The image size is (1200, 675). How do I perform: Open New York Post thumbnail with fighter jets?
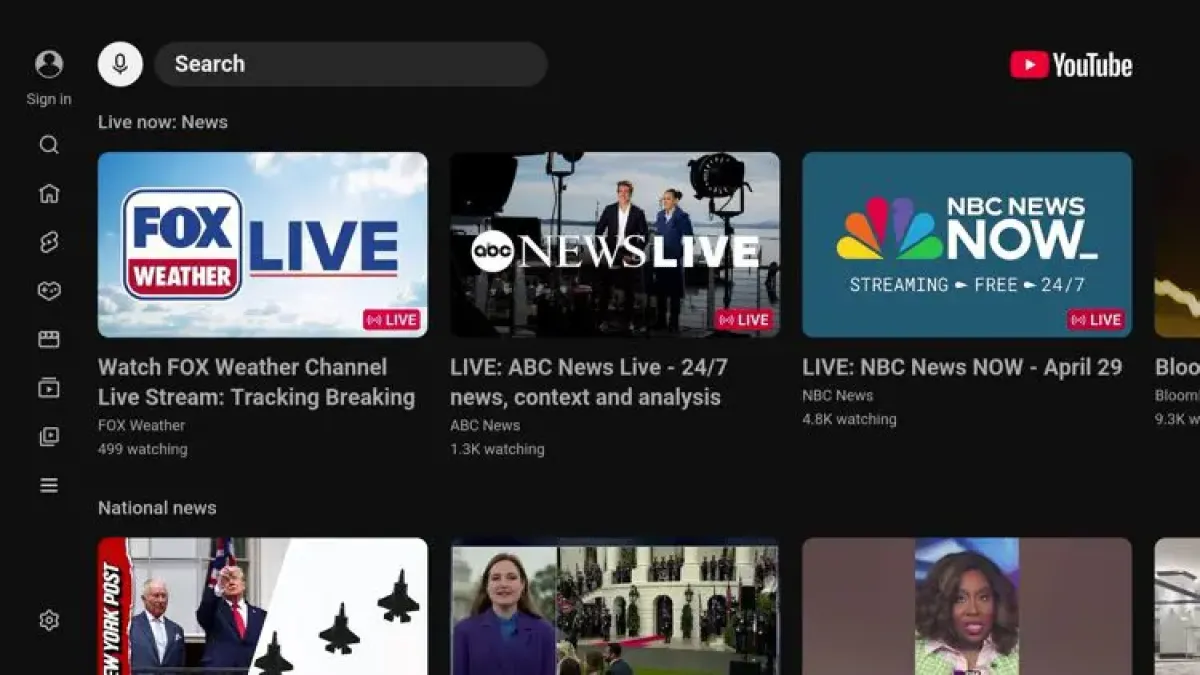(263, 606)
